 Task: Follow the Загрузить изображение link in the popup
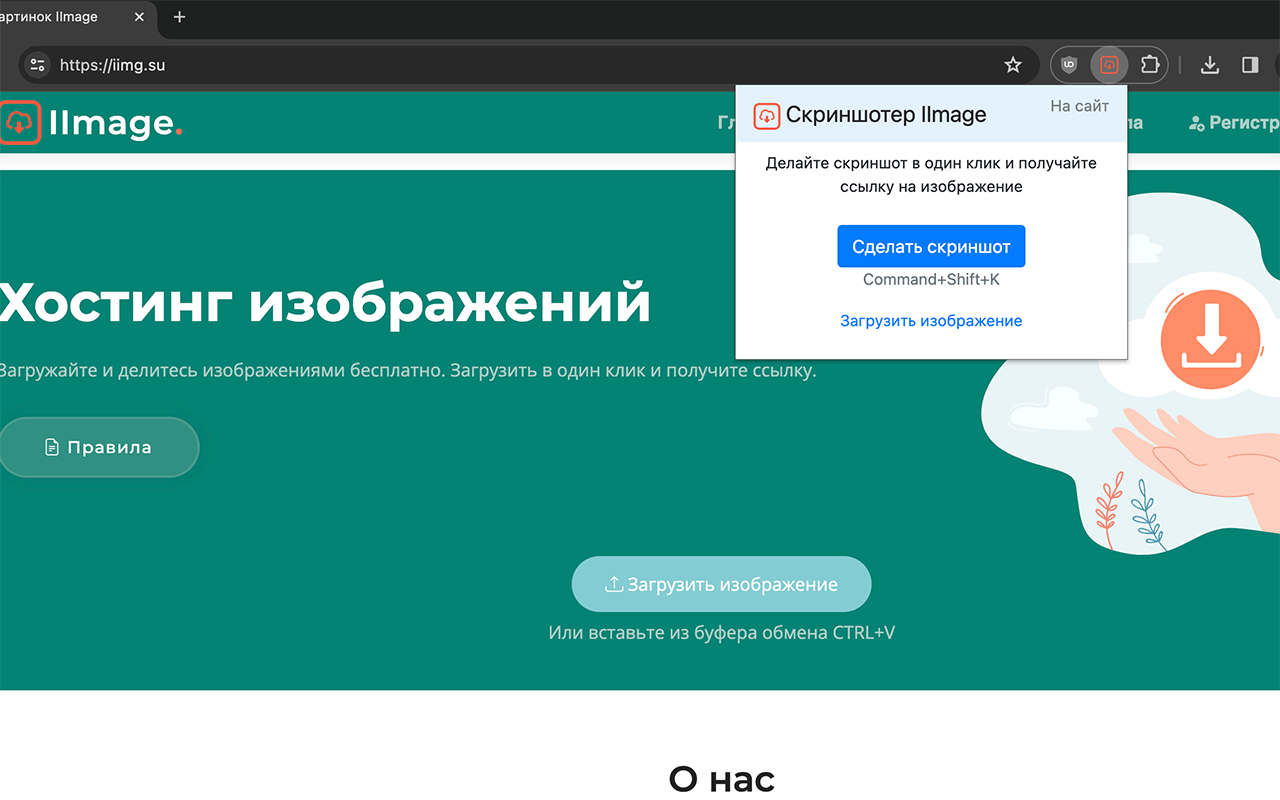[931, 320]
